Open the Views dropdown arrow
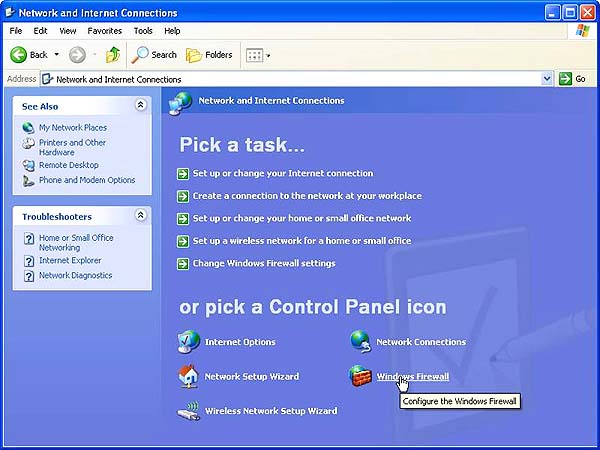 268,56
